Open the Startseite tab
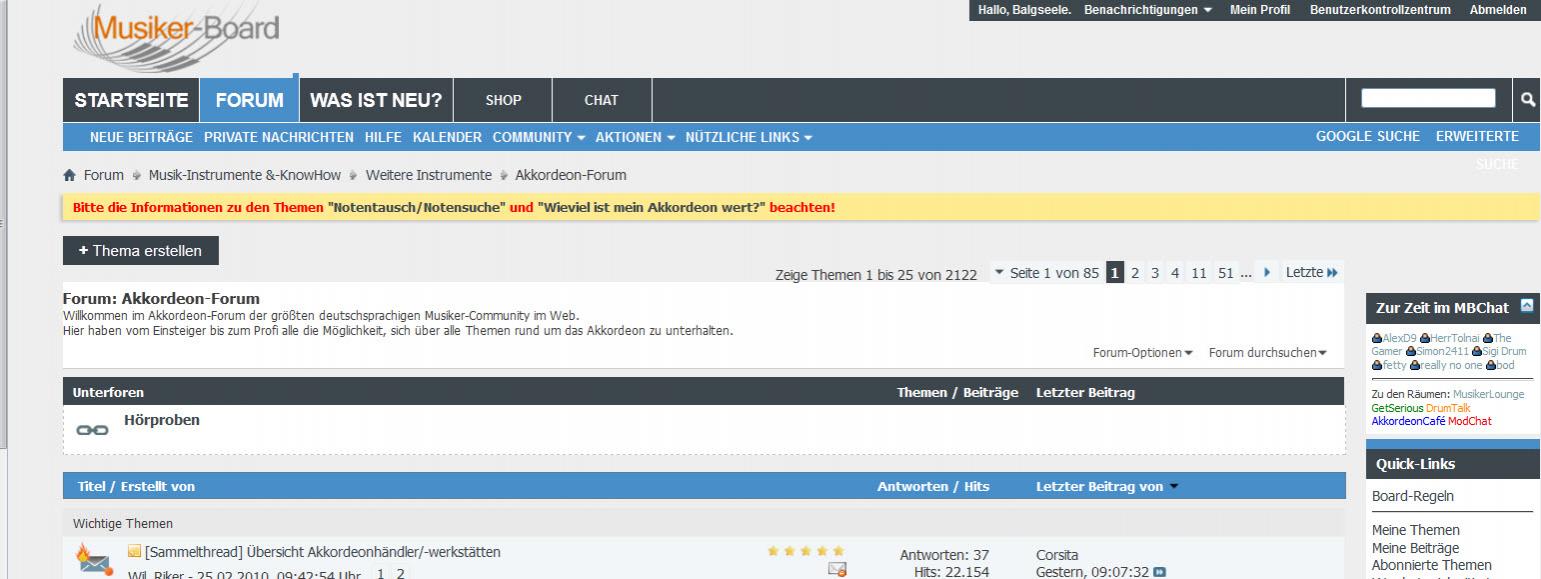Image resolution: width=1541 pixels, height=579 pixels. click(x=131, y=100)
